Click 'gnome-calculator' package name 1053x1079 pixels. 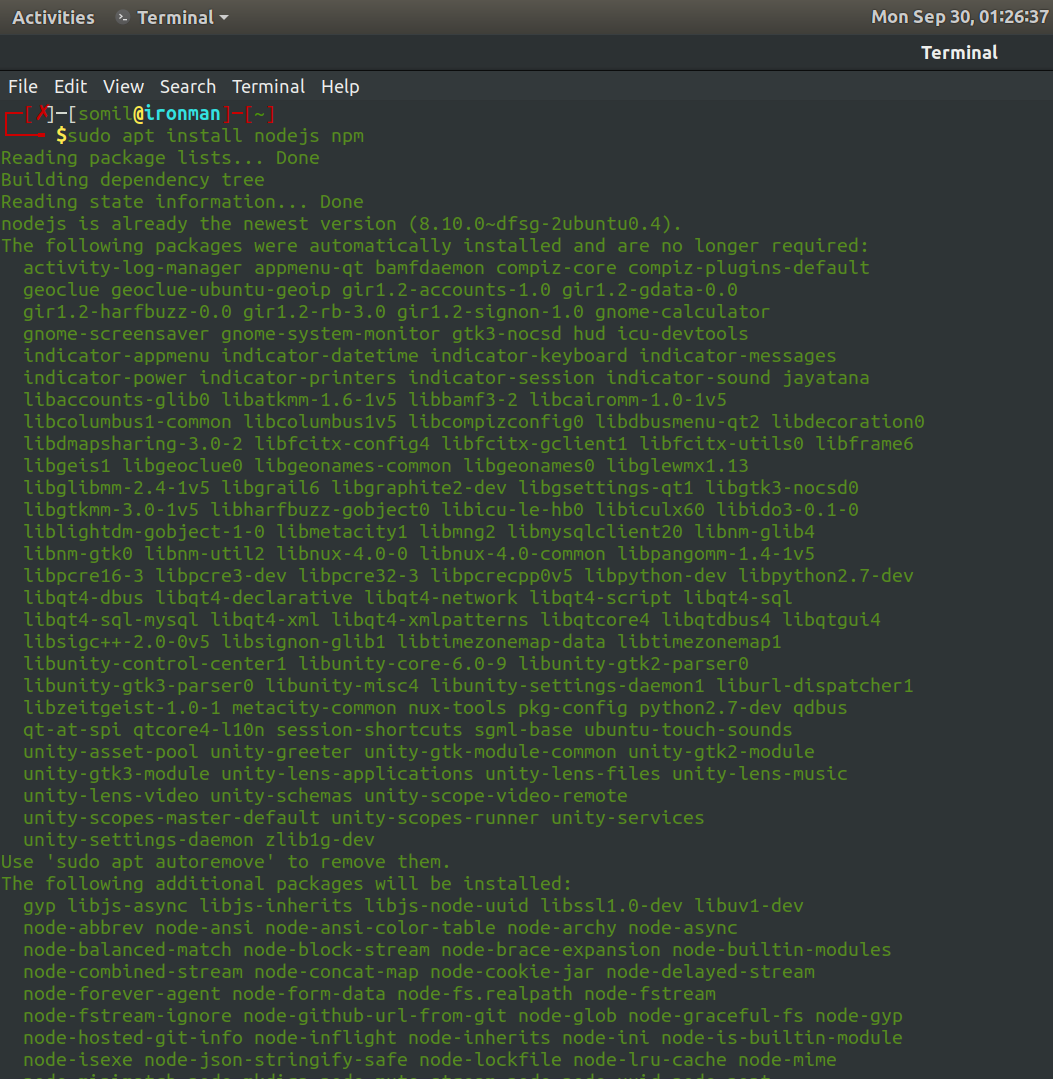click(x=683, y=312)
